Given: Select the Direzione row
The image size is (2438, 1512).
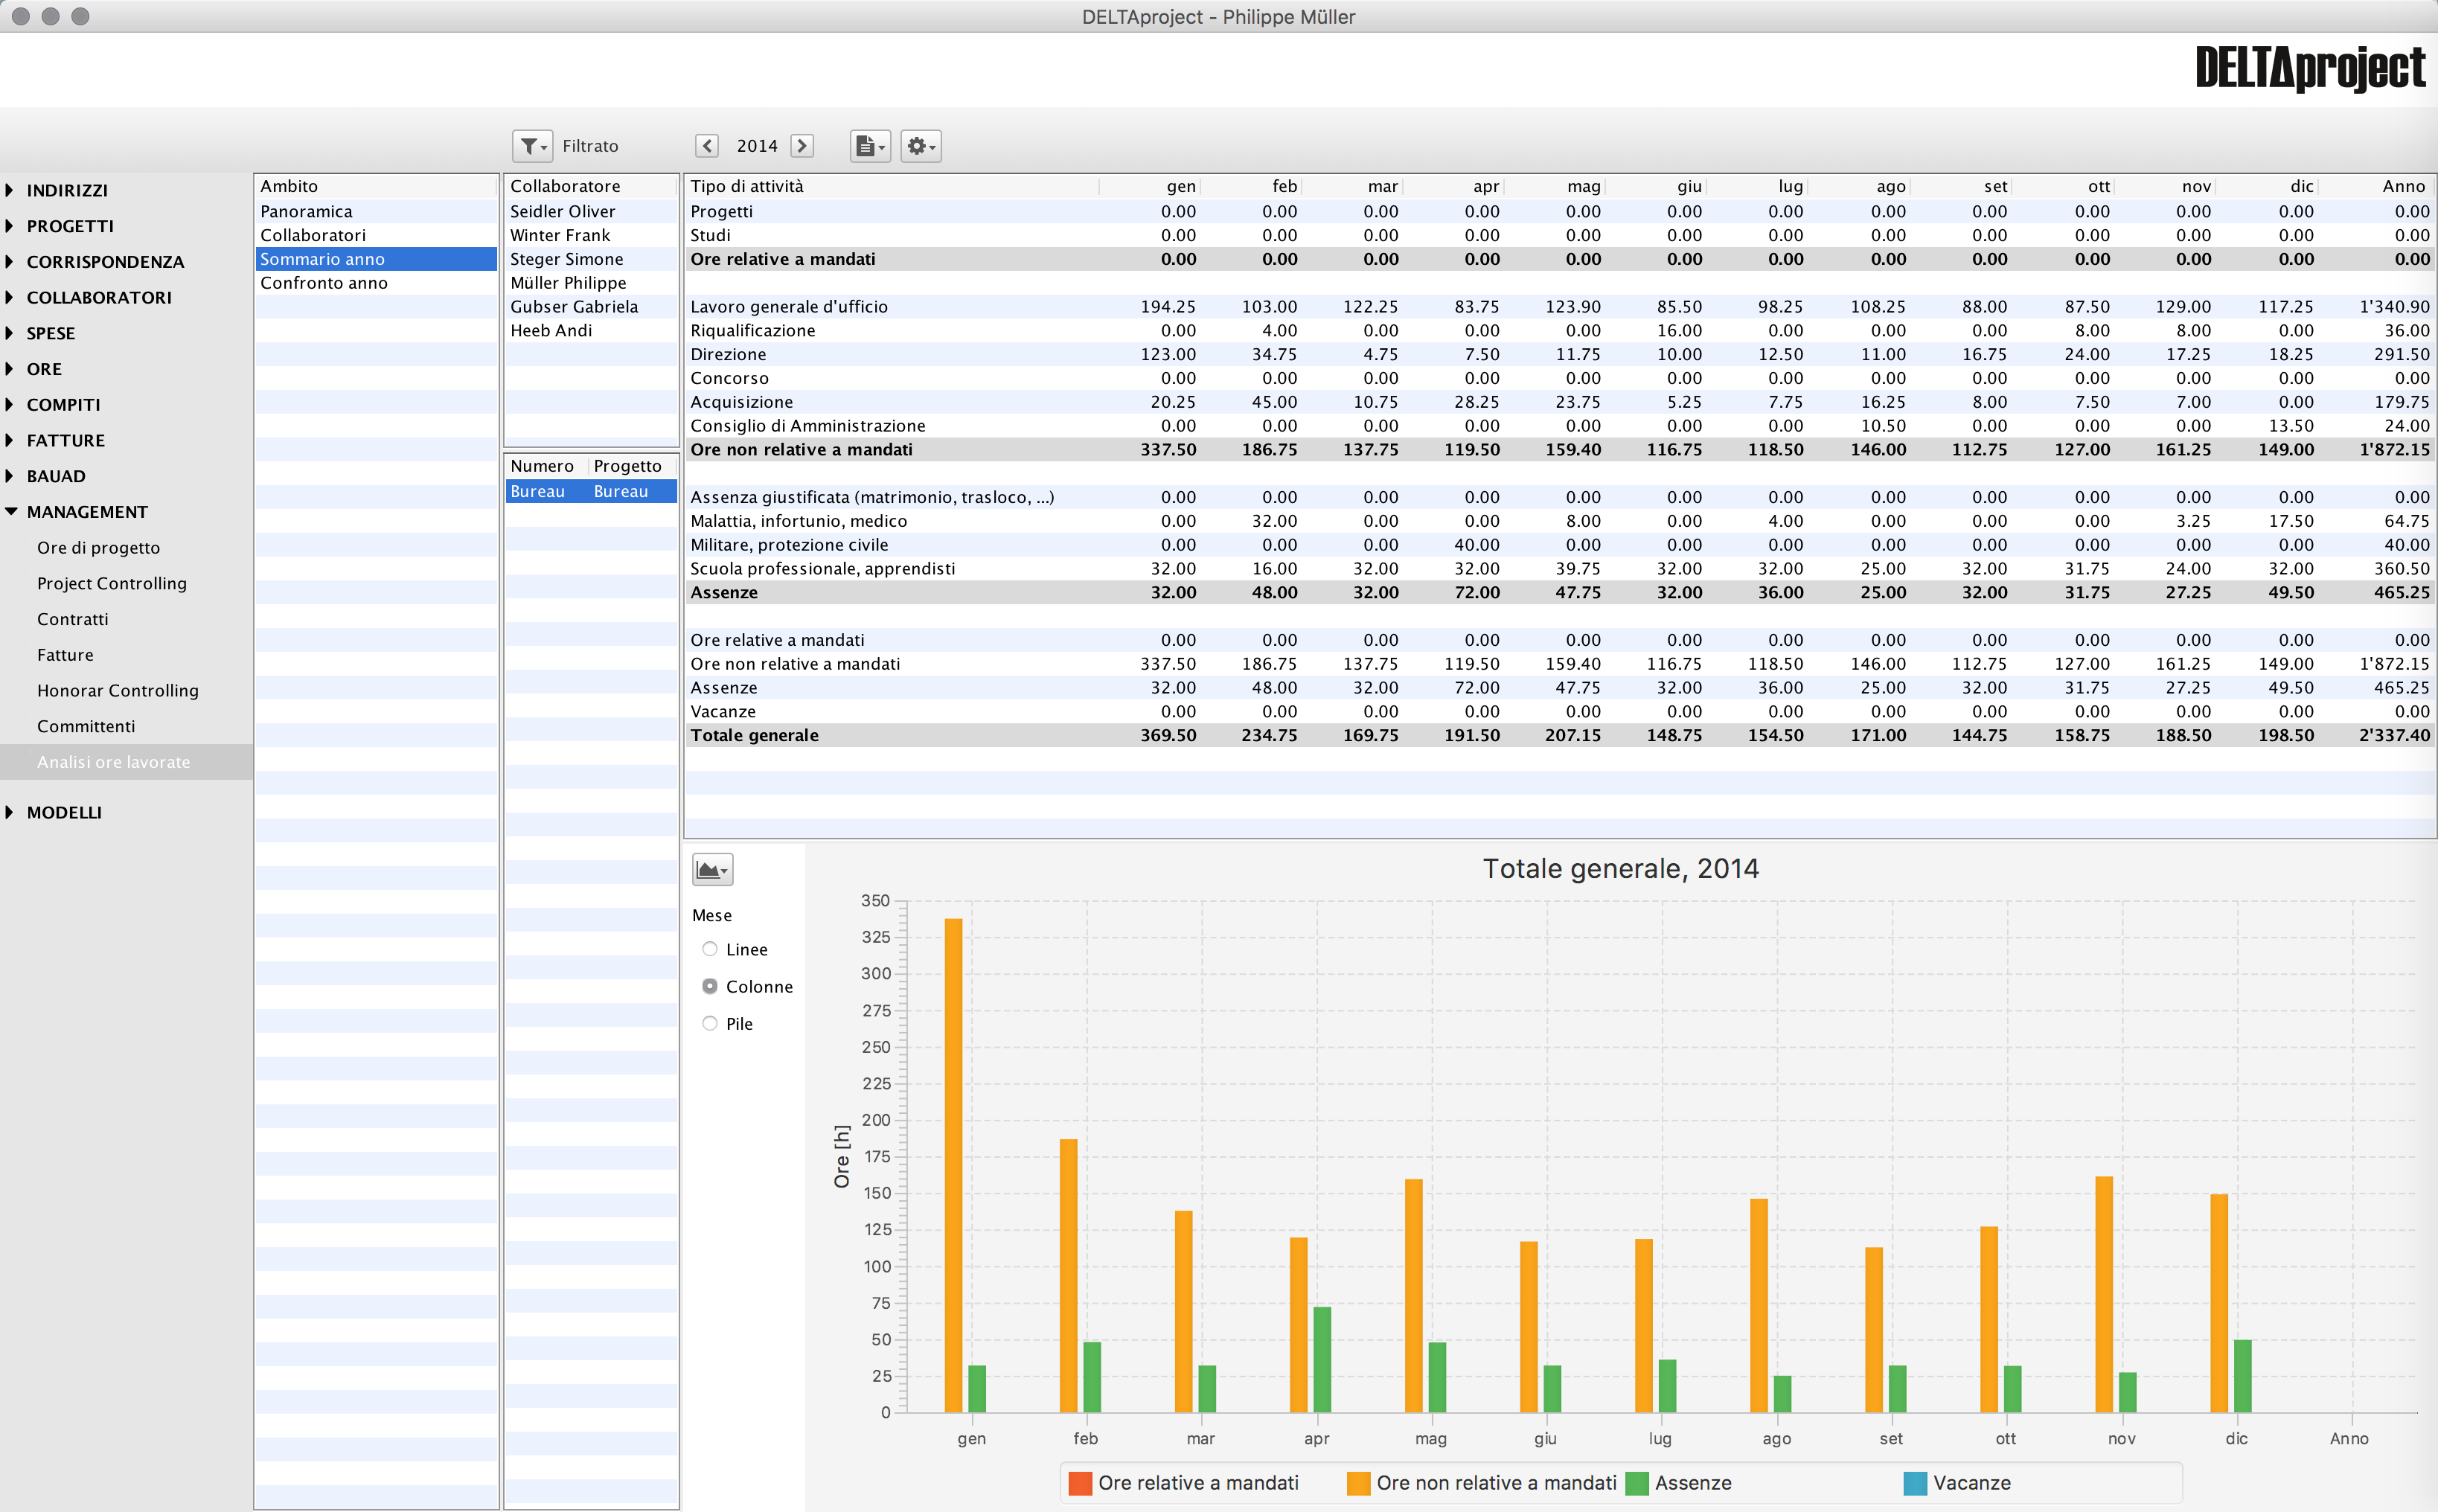Looking at the screenshot, I should (x=1559, y=354).
